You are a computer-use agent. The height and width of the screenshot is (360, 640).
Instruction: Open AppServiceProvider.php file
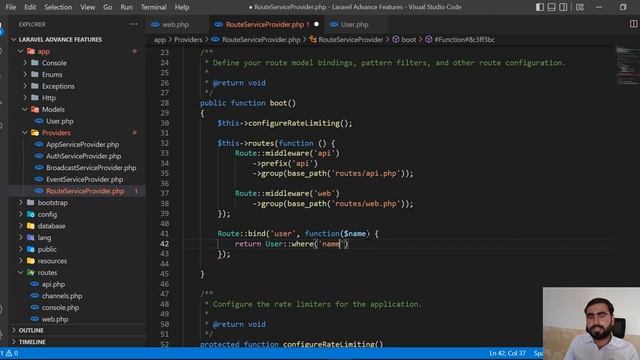82,144
